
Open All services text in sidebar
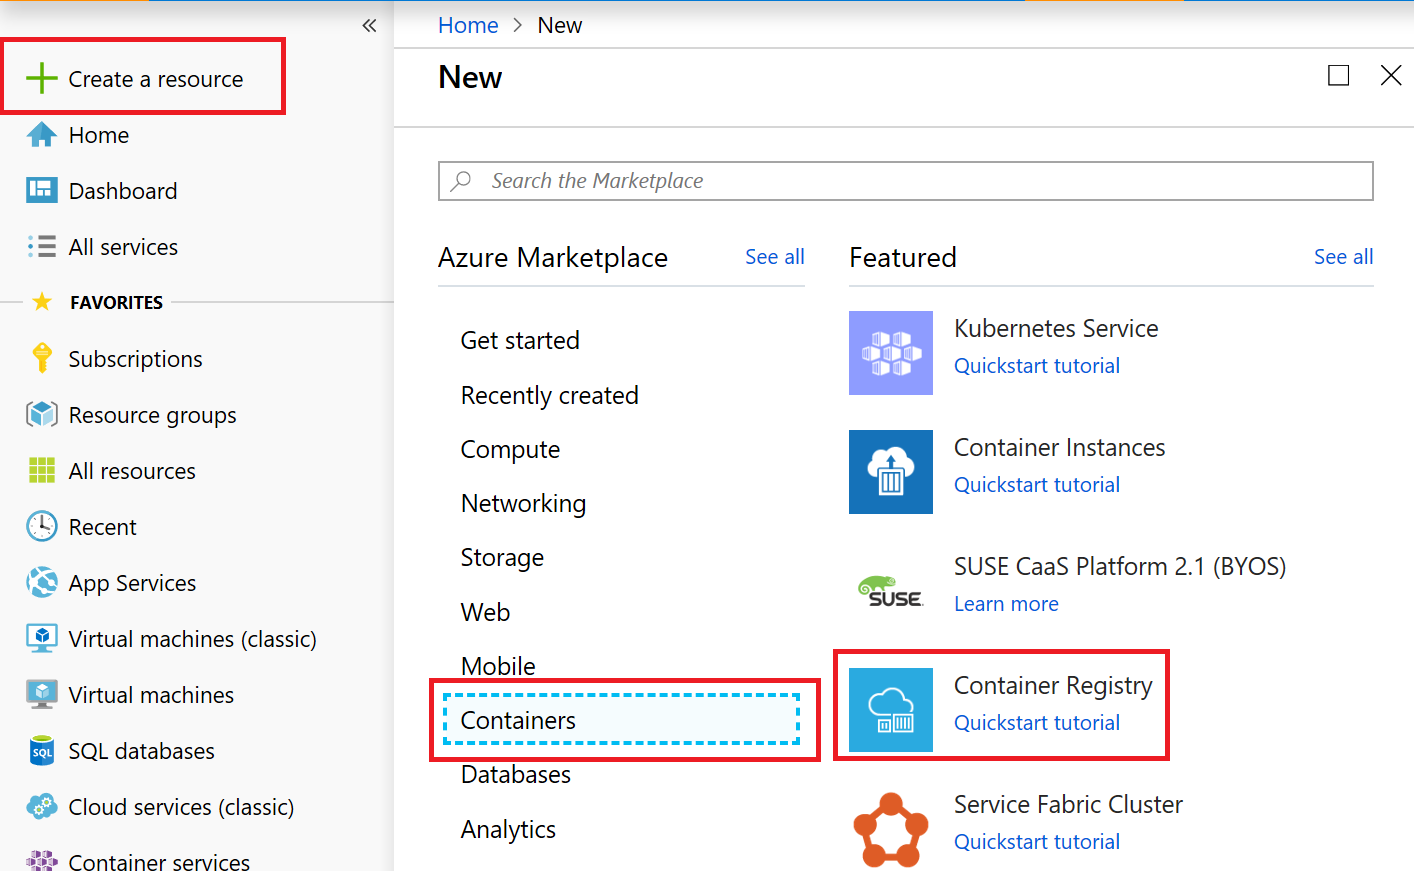123,247
